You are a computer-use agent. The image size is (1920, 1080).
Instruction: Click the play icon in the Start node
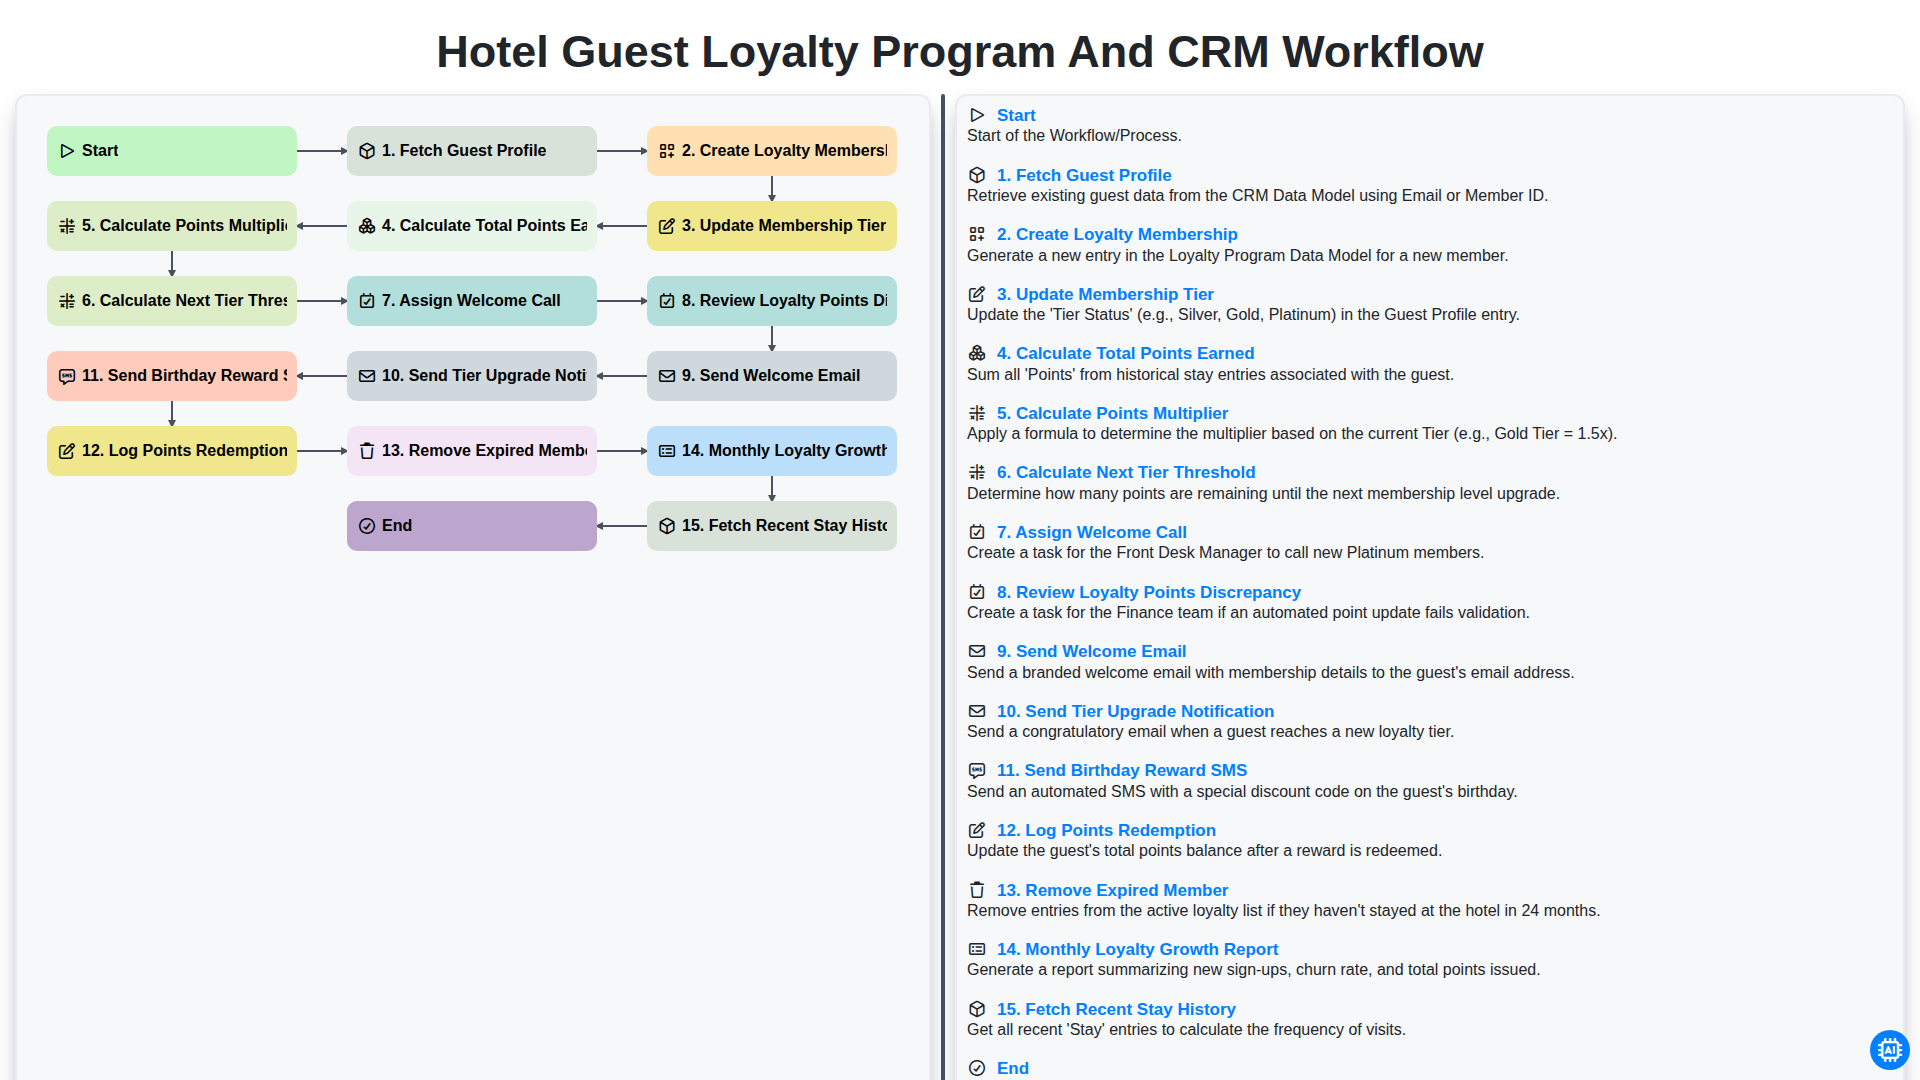point(67,151)
